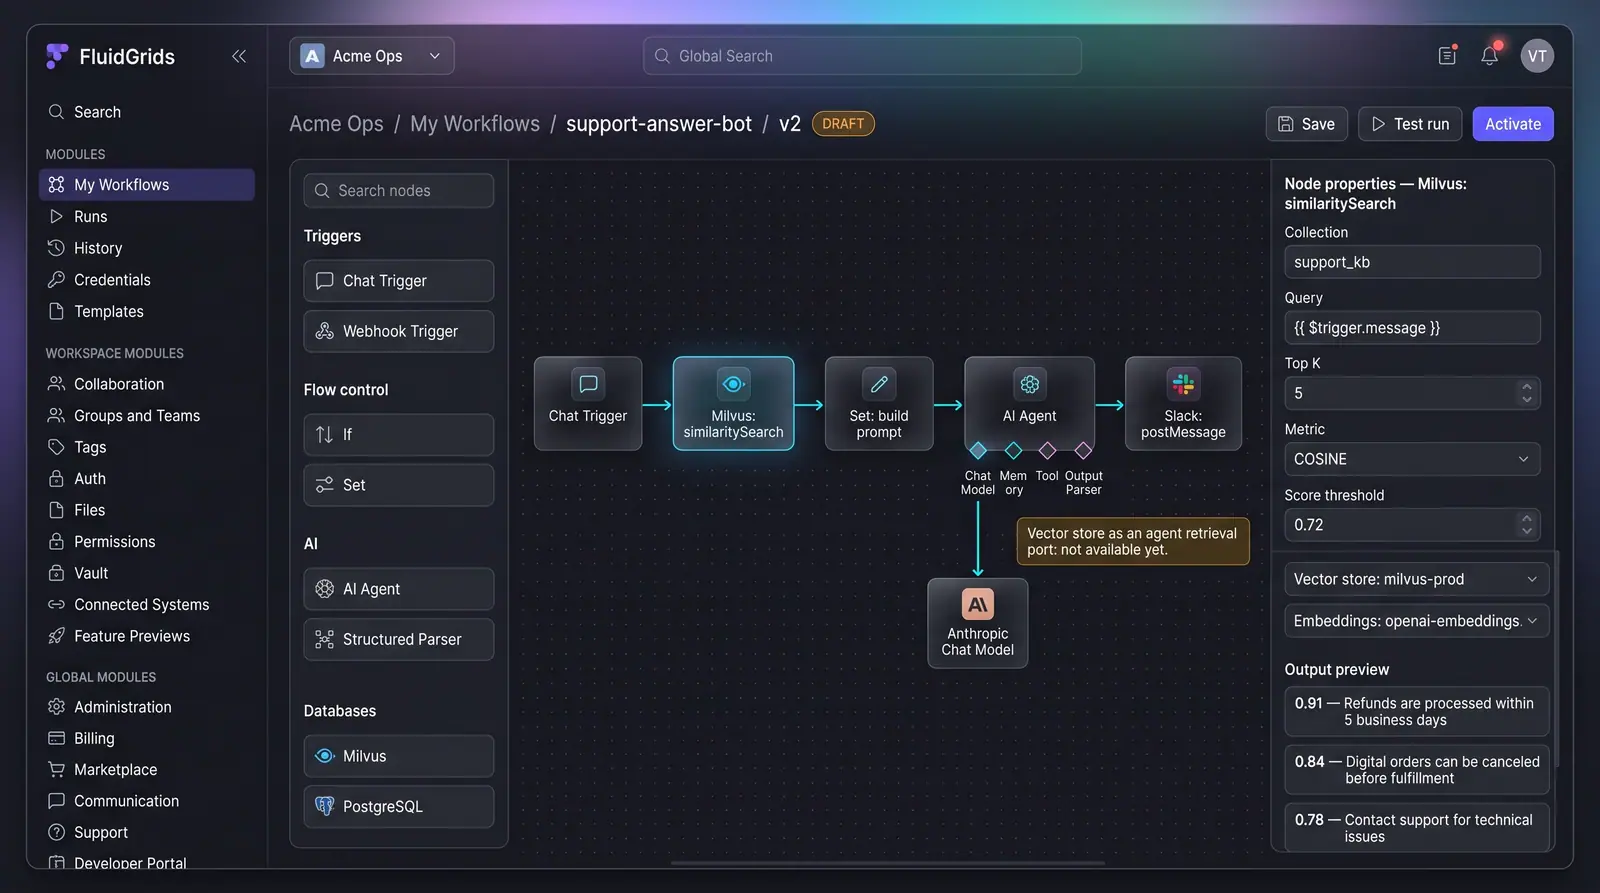Viewport: 1600px width, 893px height.
Task: Click the canvas horizontal scrollbar
Action: click(x=888, y=863)
